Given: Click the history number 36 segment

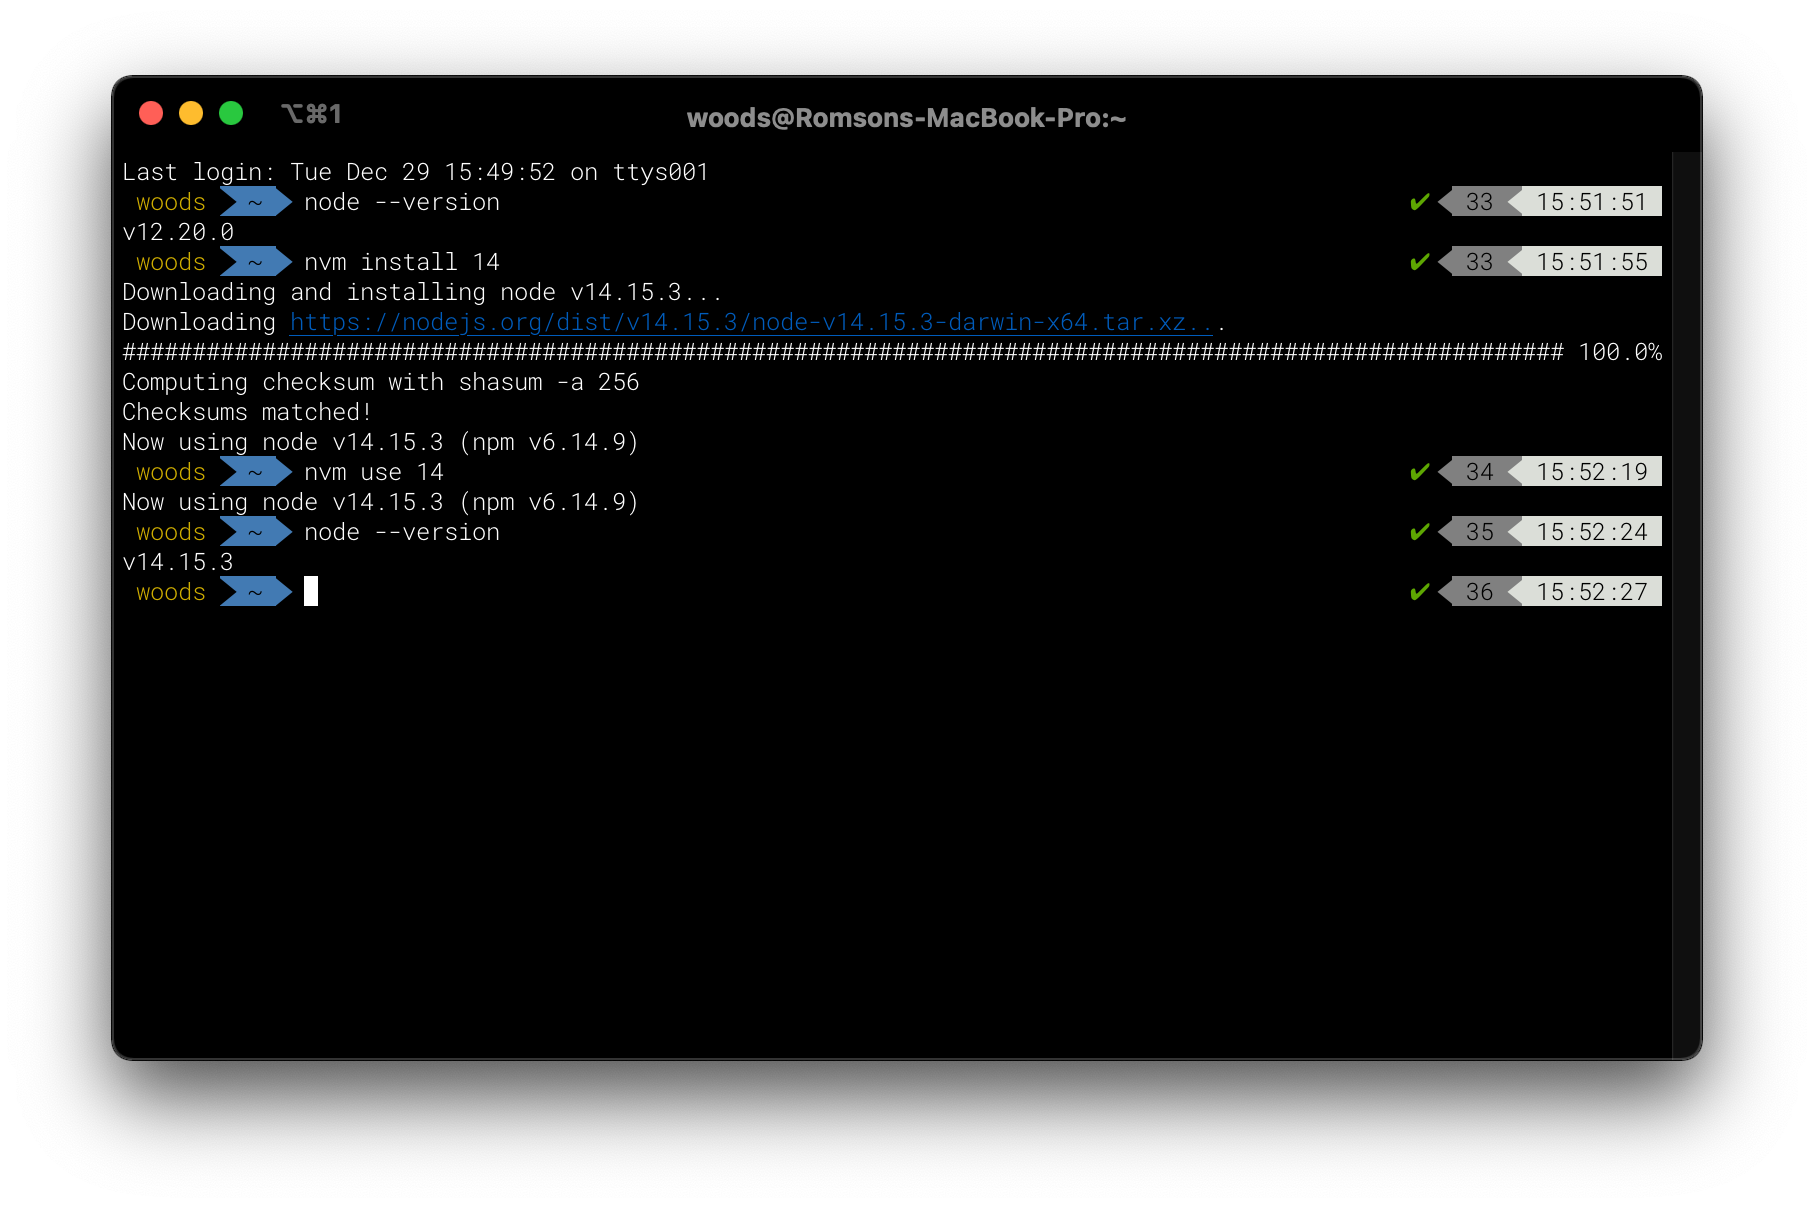Looking at the screenshot, I should [1479, 592].
